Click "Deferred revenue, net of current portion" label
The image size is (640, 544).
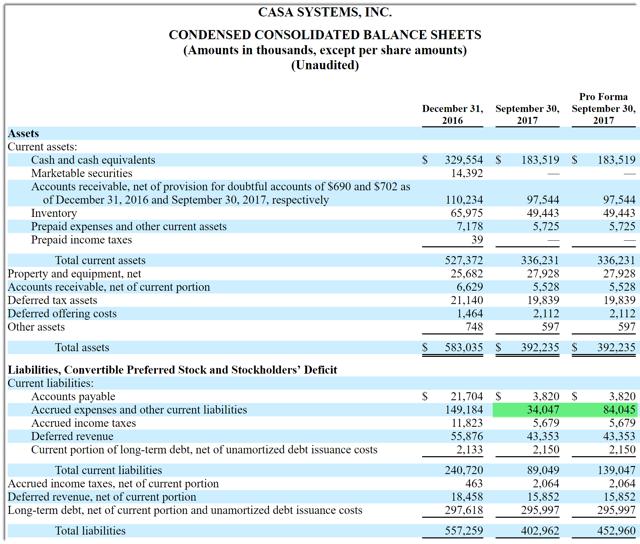102,497
